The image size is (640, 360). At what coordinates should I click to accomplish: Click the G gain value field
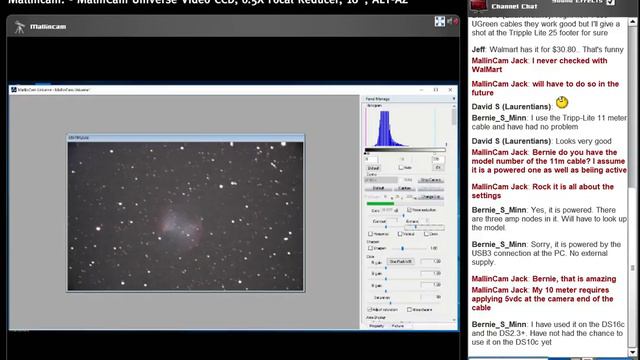click(x=431, y=273)
